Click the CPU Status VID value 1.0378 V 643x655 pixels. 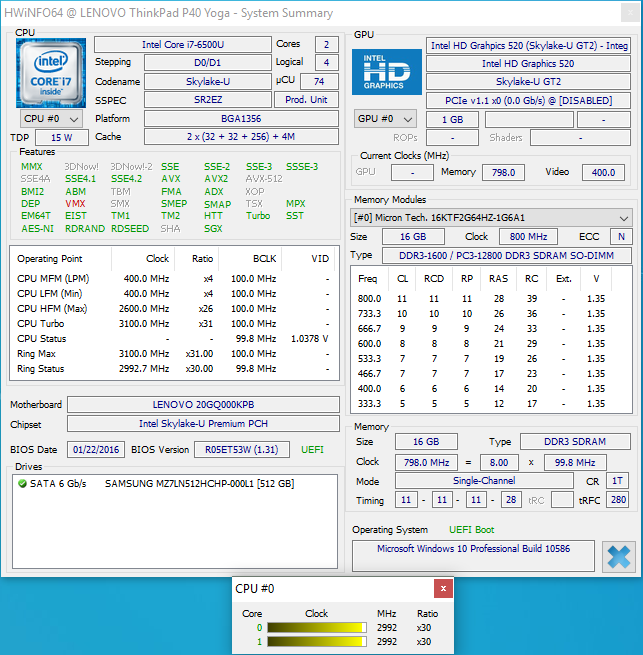pos(310,339)
